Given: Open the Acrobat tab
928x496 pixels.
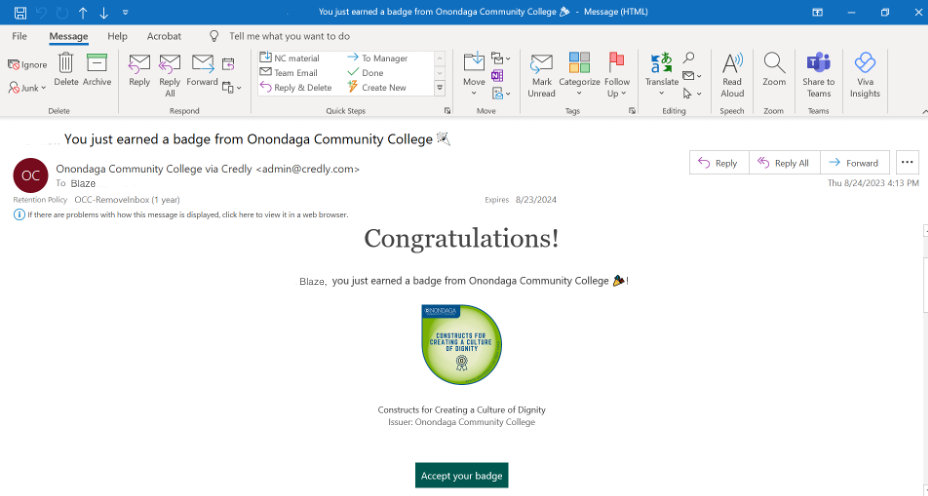Looking at the screenshot, I should click(x=164, y=36).
